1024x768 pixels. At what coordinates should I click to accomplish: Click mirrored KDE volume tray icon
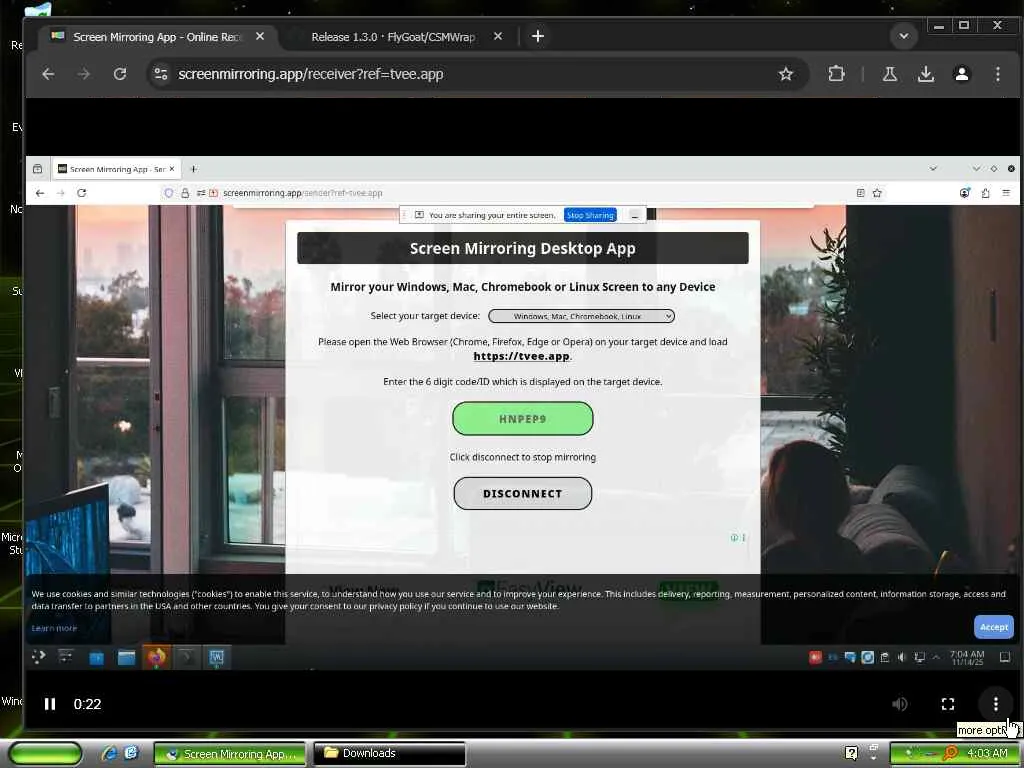pos(902,658)
